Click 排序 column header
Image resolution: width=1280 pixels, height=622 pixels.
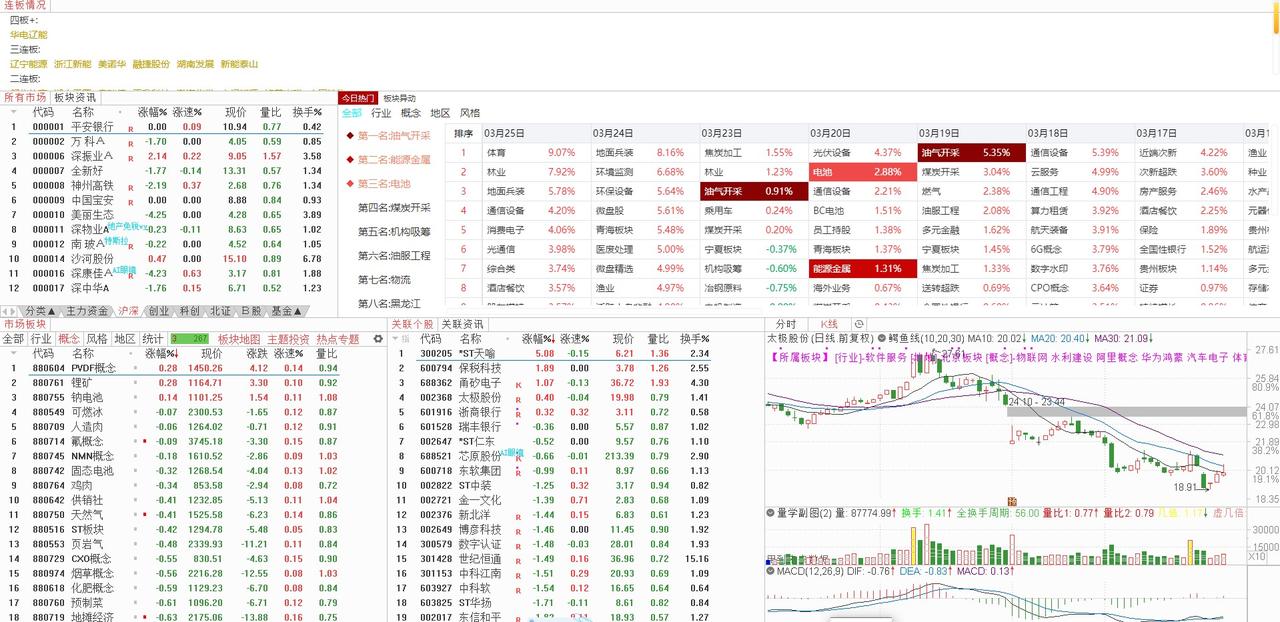click(464, 133)
